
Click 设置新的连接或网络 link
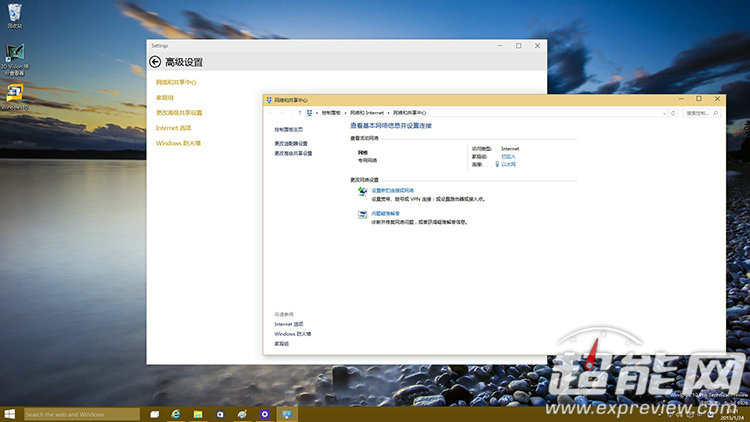[x=392, y=189]
